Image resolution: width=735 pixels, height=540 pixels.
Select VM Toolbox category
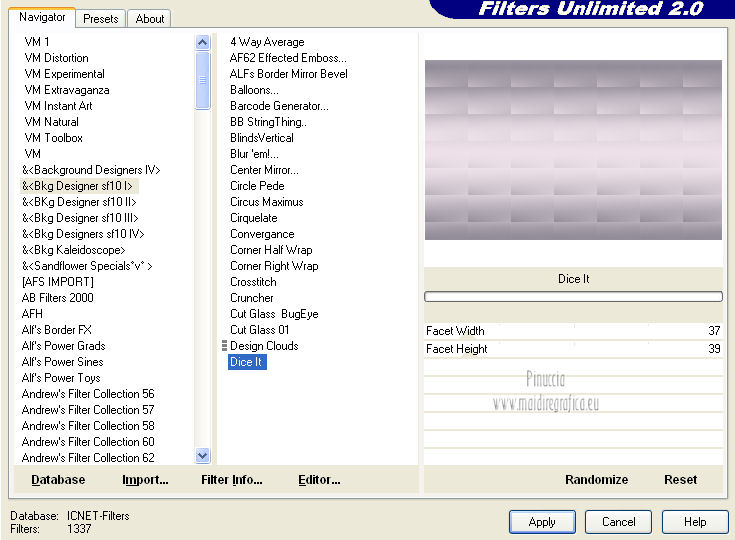(53, 138)
